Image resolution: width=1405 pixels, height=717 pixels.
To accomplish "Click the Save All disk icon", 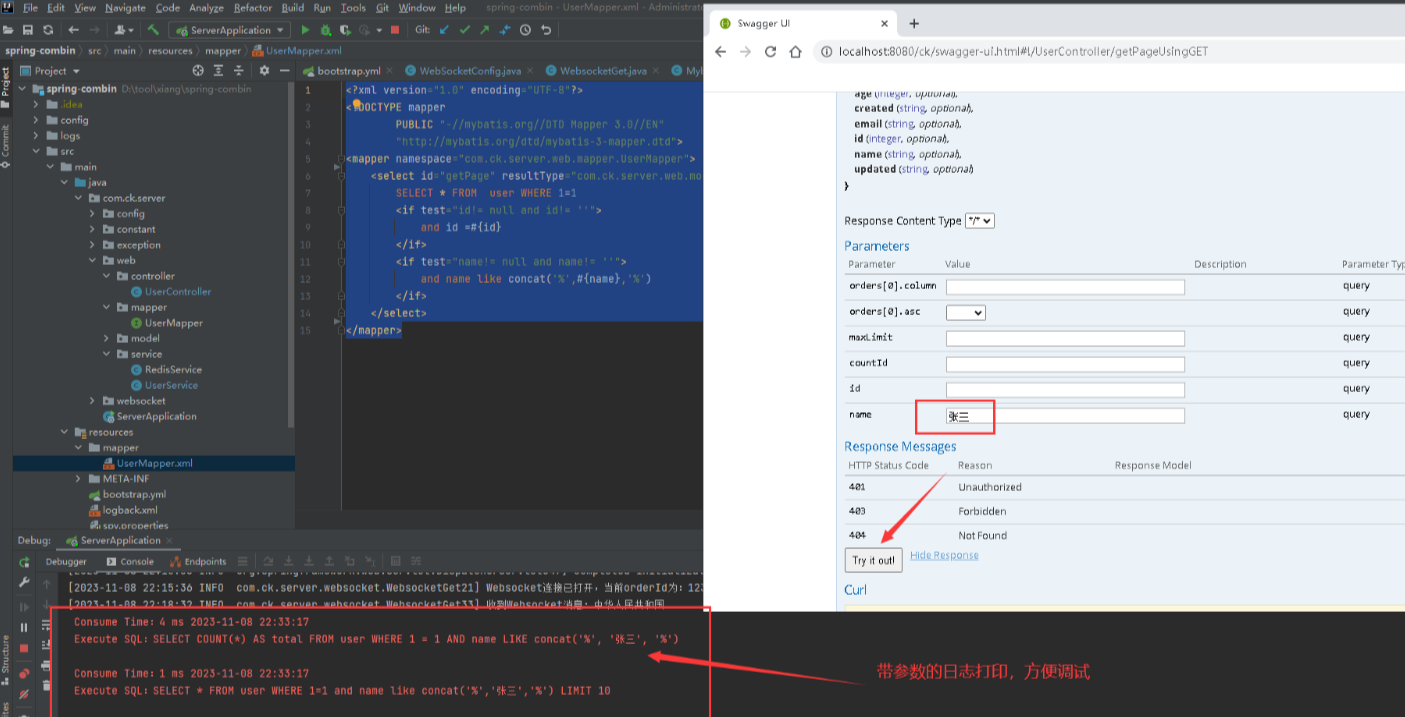I will (28, 30).
